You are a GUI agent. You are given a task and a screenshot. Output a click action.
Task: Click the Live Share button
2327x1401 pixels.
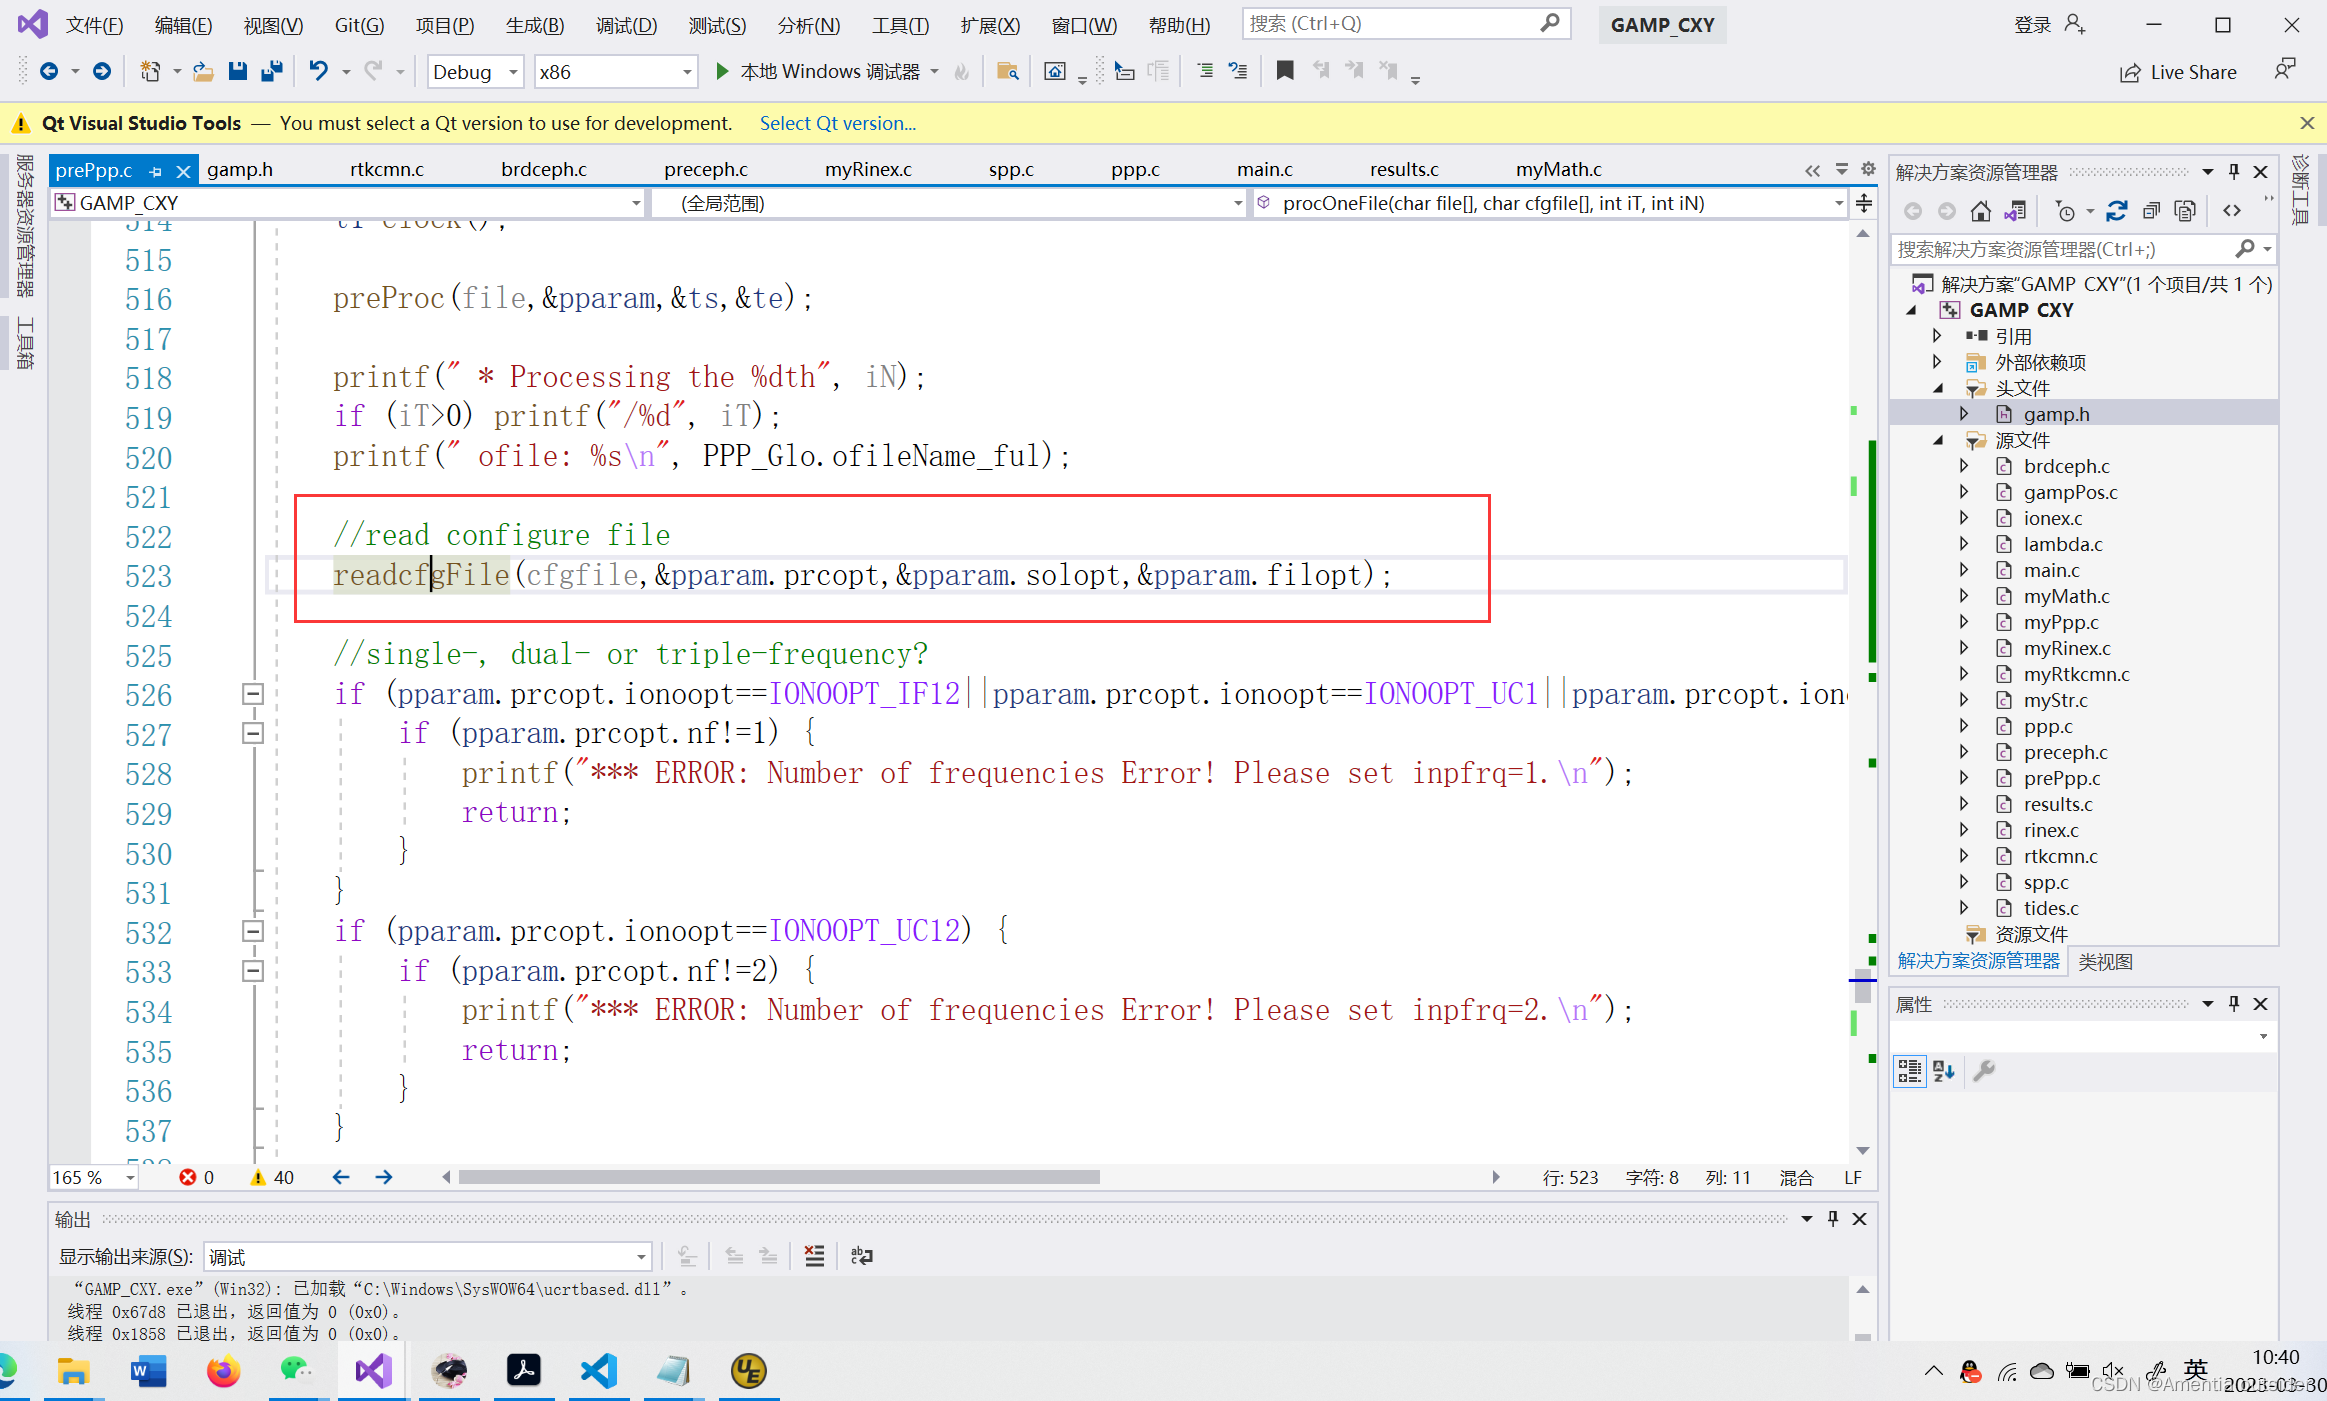click(x=2179, y=72)
